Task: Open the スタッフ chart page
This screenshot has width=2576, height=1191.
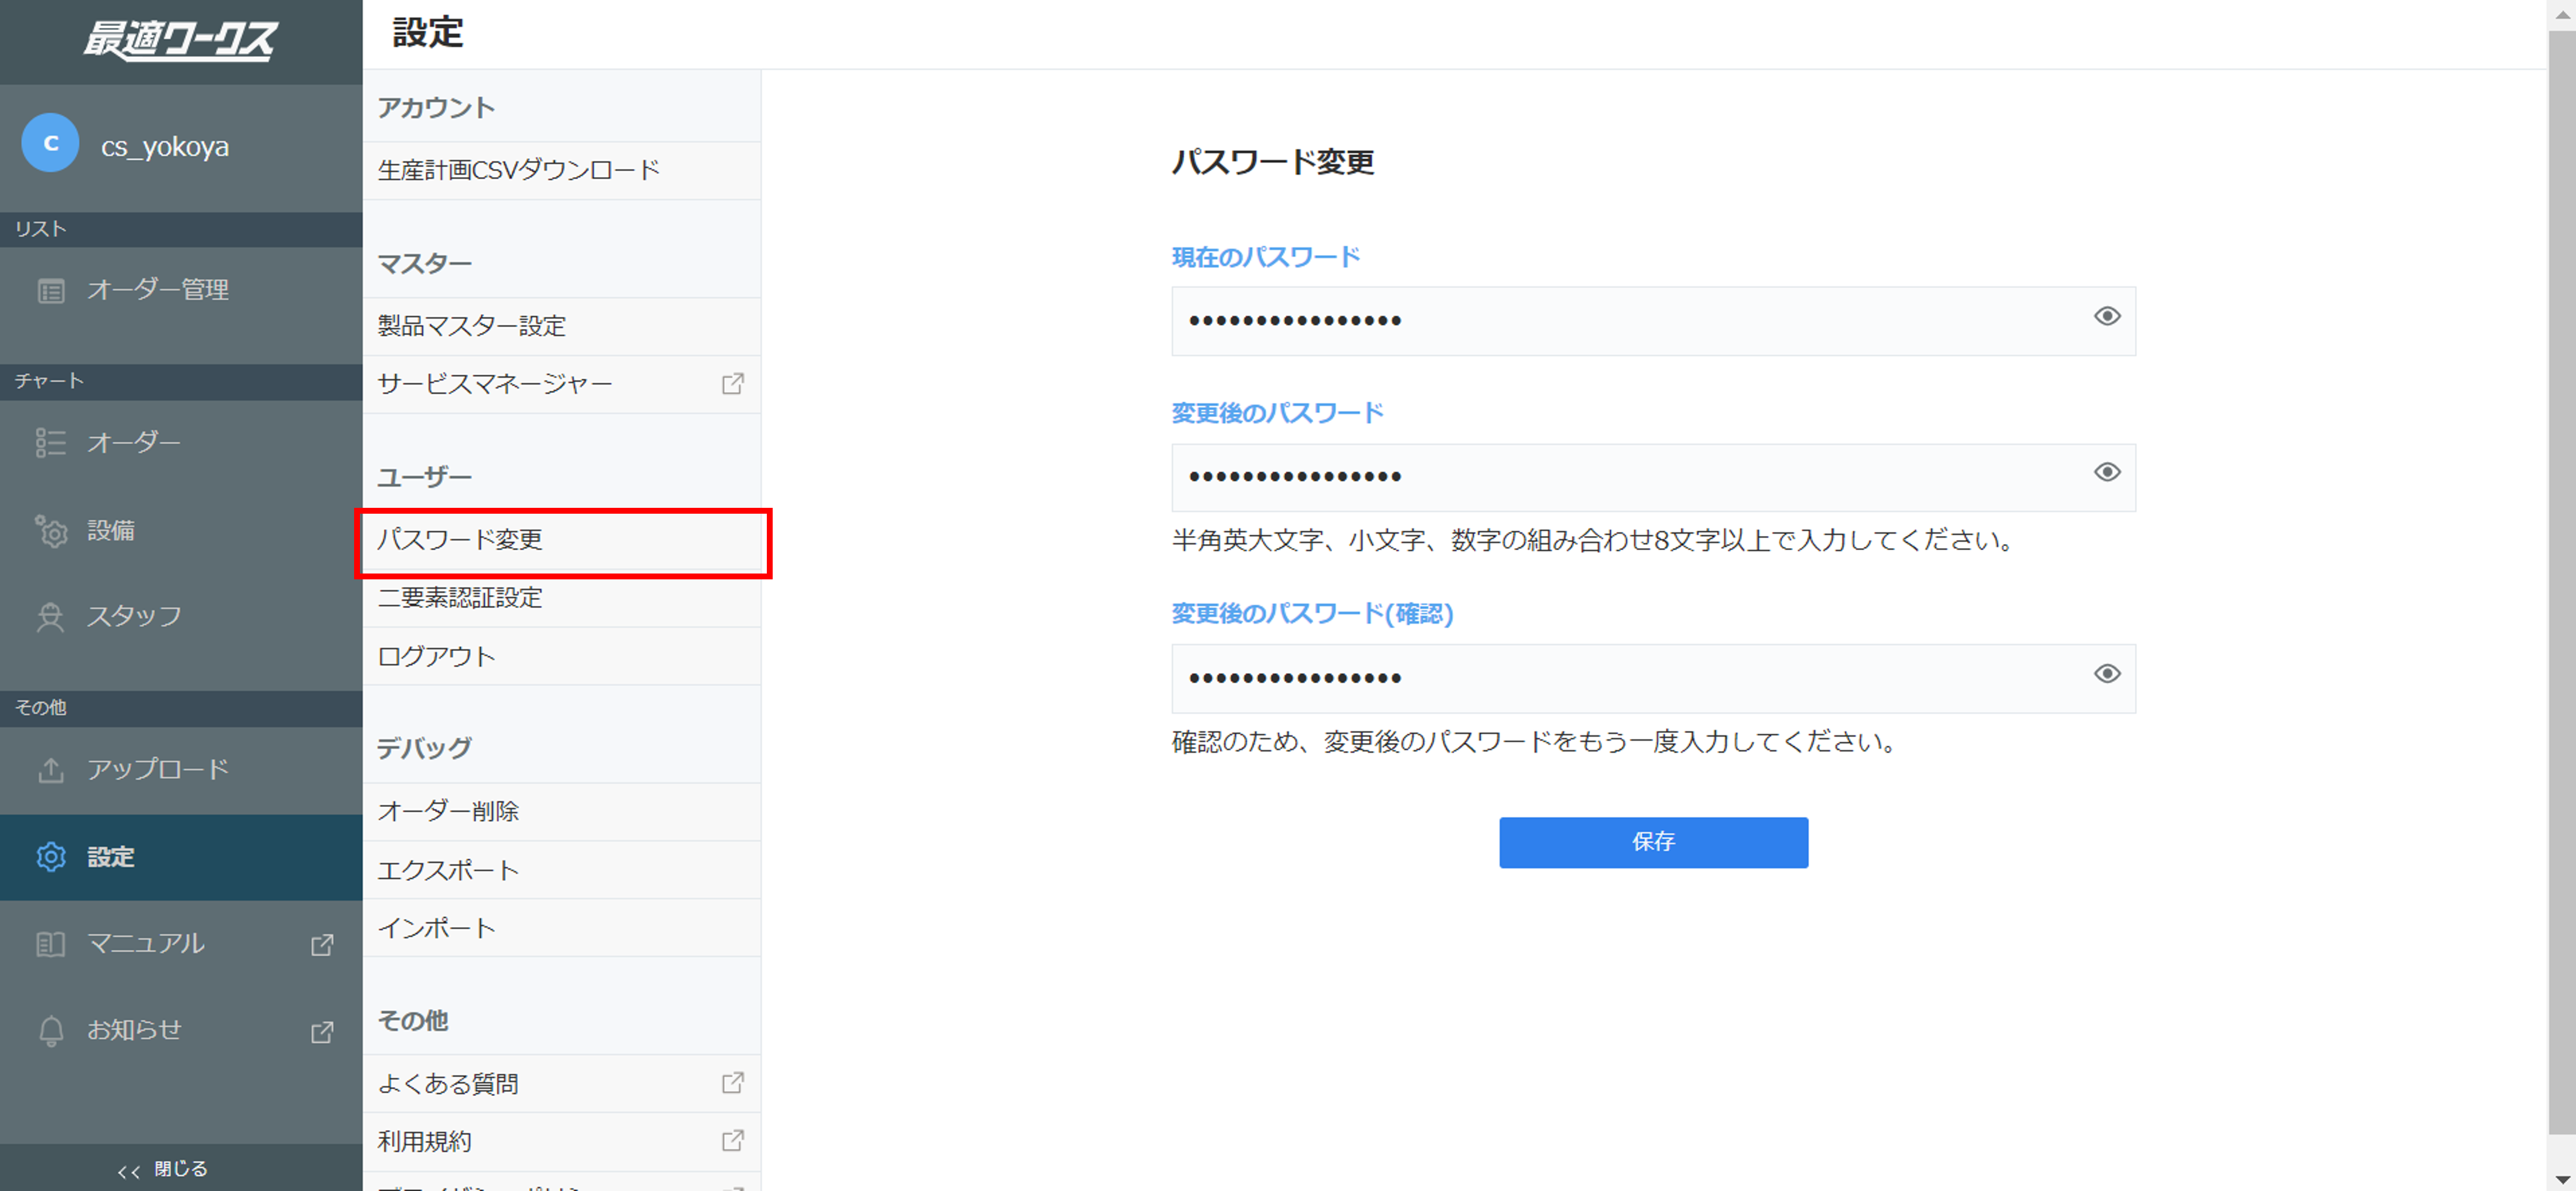Action: coord(181,616)
